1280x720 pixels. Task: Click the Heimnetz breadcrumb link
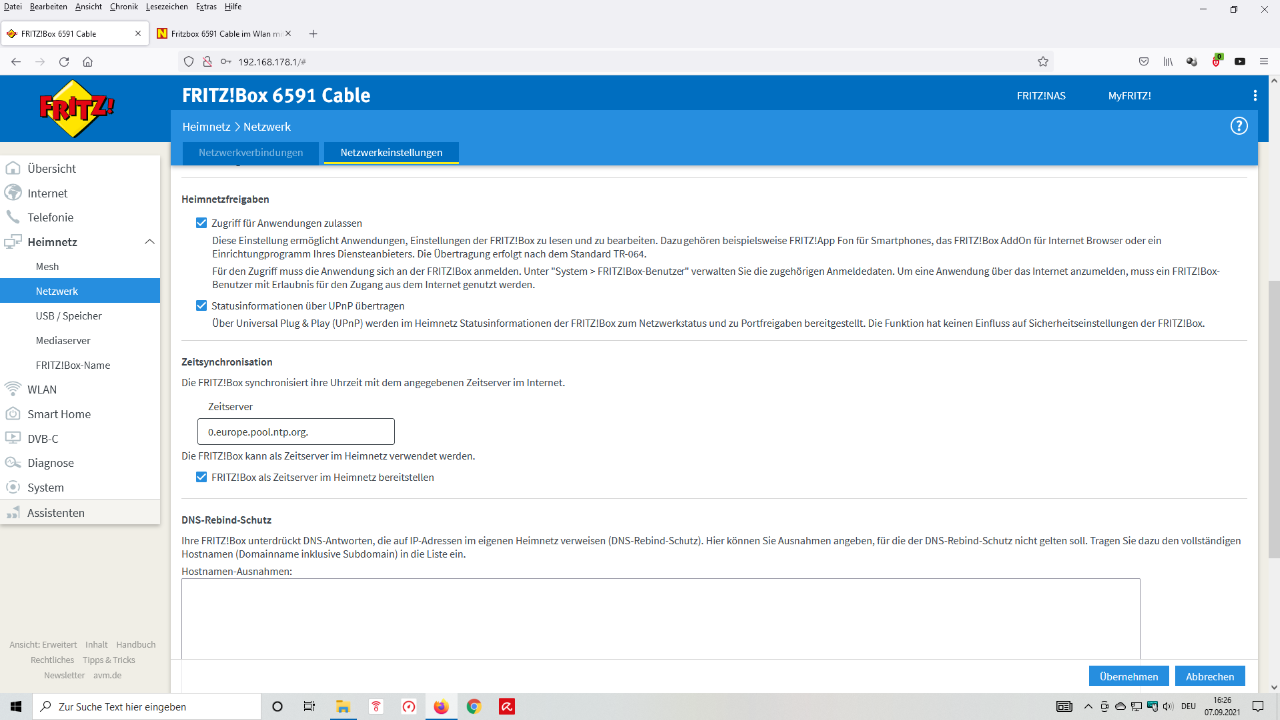(x=206, y=127)
